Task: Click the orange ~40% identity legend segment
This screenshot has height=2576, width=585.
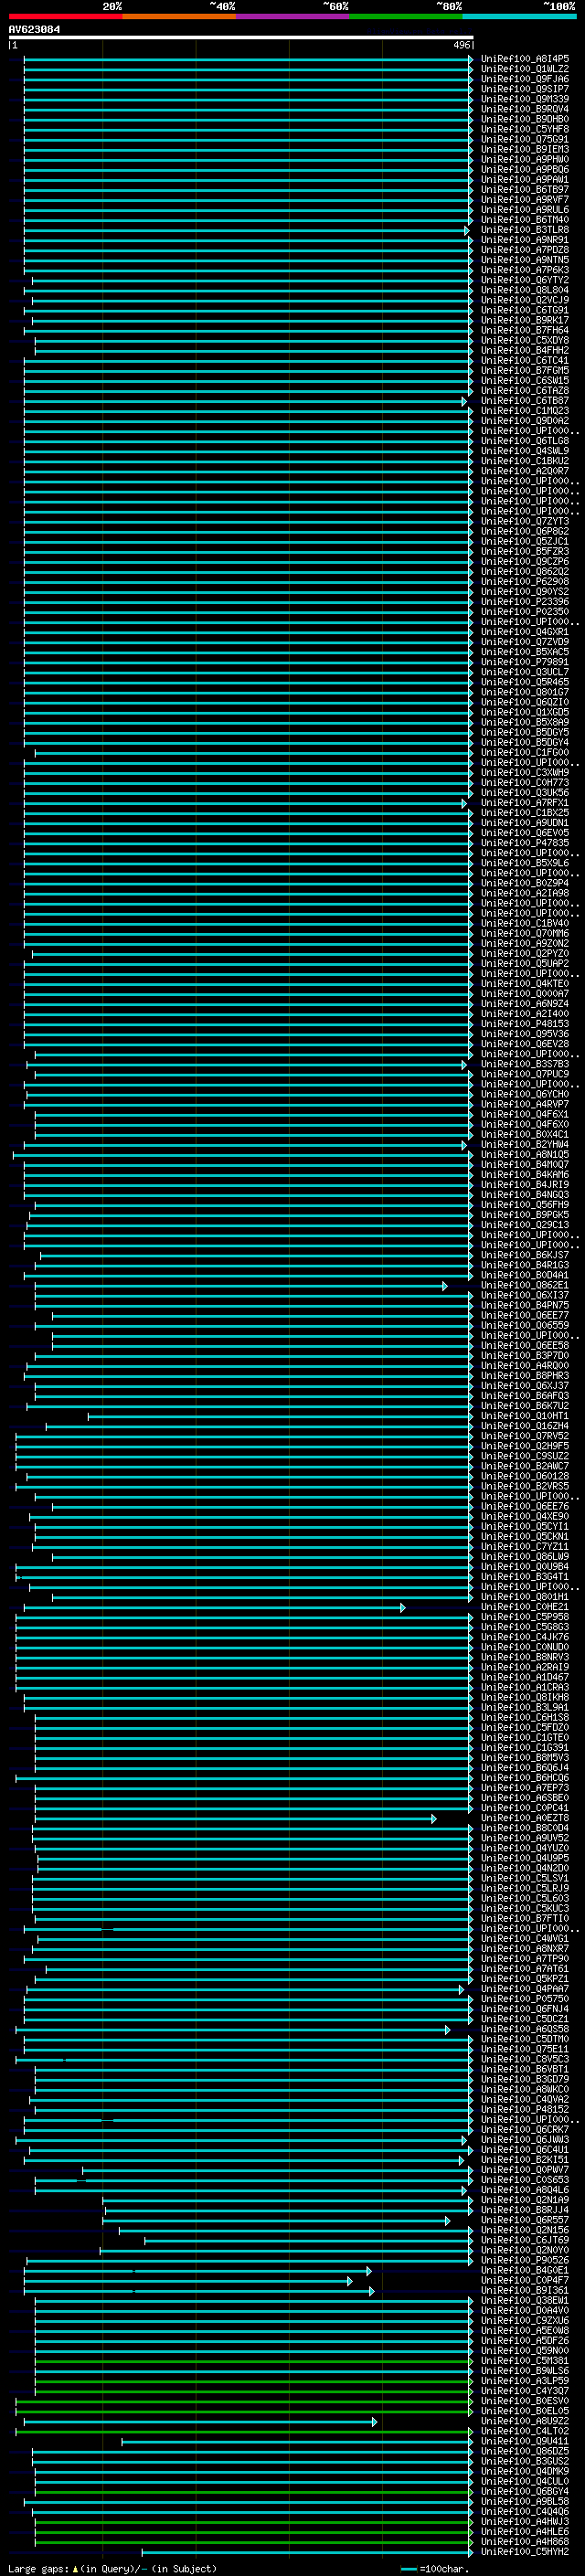Action: pos(179,16)
